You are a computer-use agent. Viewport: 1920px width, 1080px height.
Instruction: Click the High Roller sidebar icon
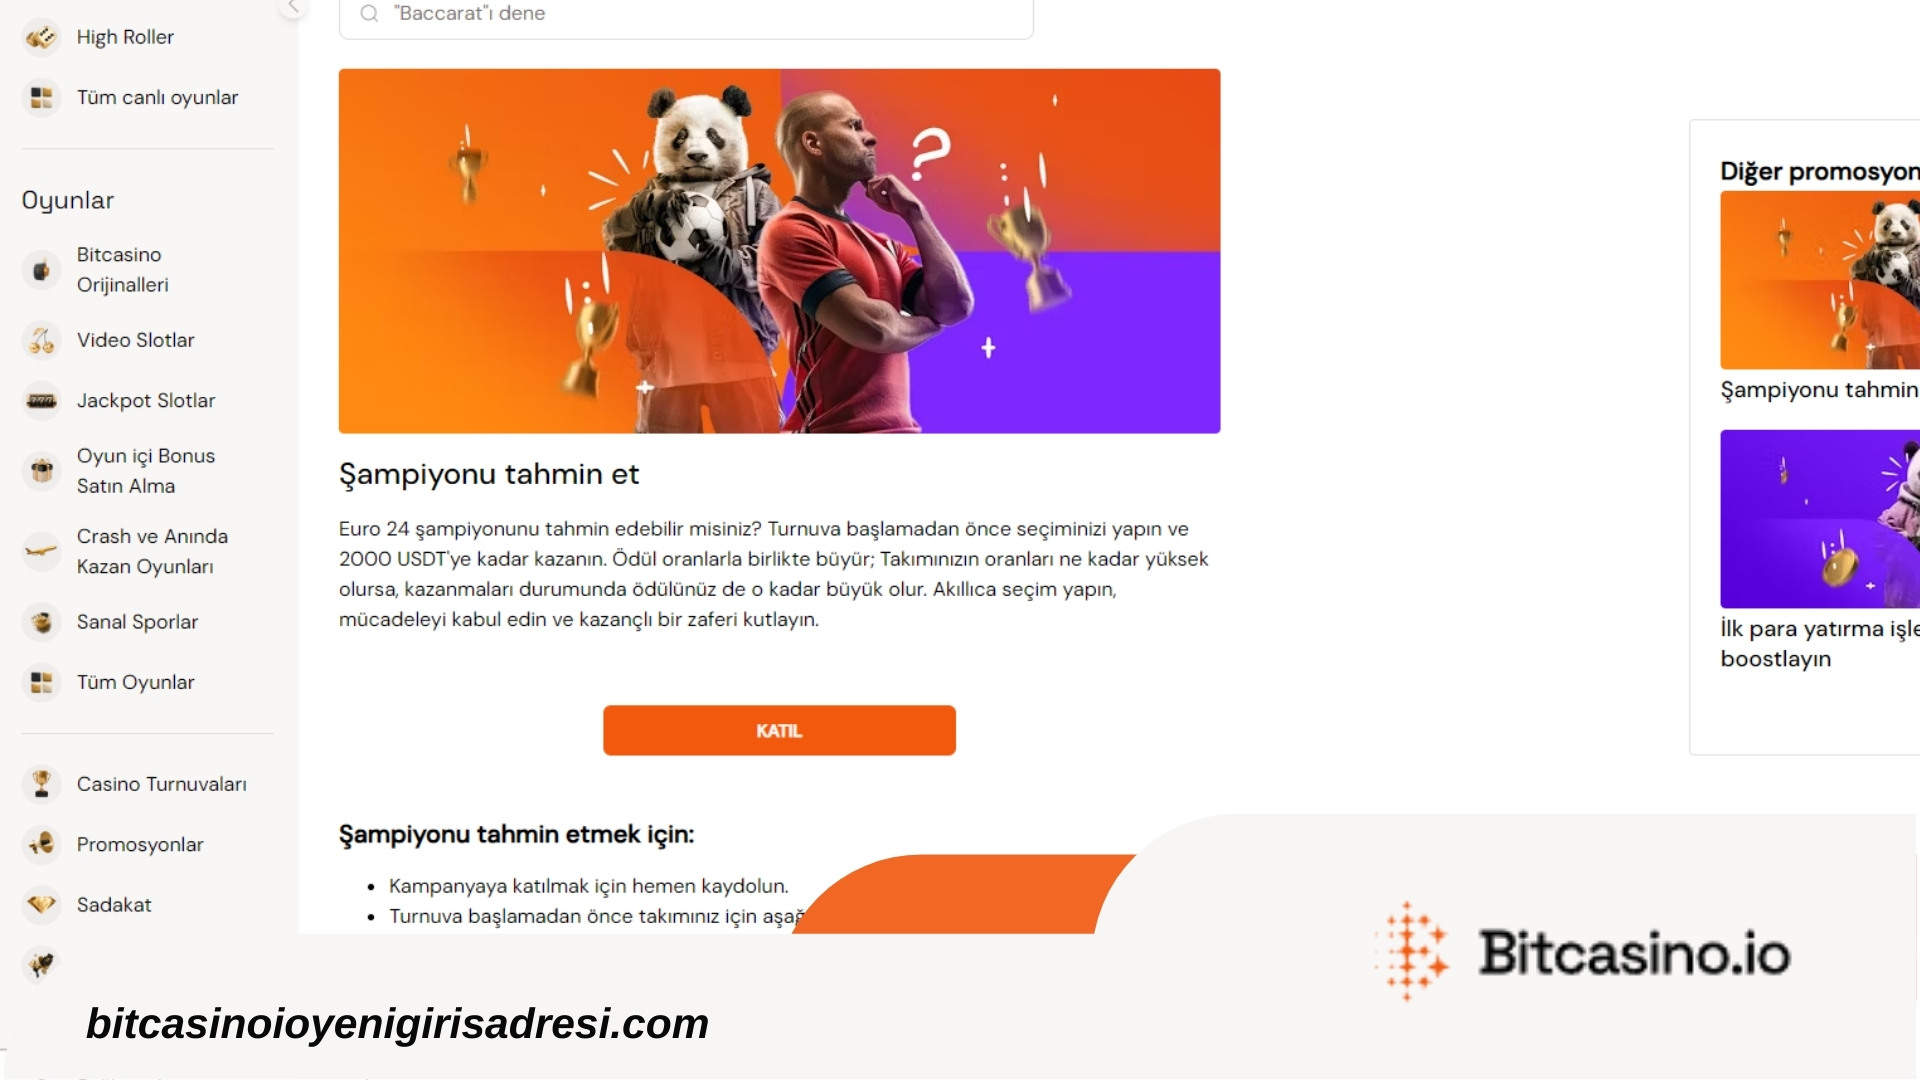click(x=40, y=36)
